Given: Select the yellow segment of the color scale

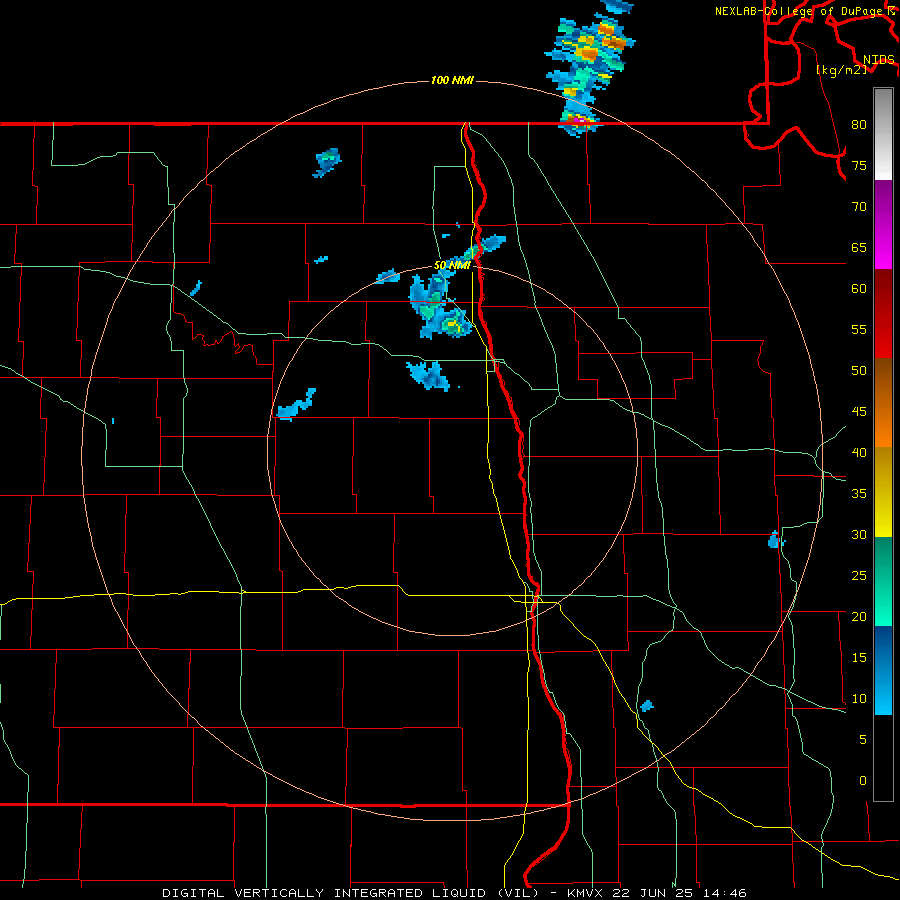Looking at the screenshot, I should (883, 492).
